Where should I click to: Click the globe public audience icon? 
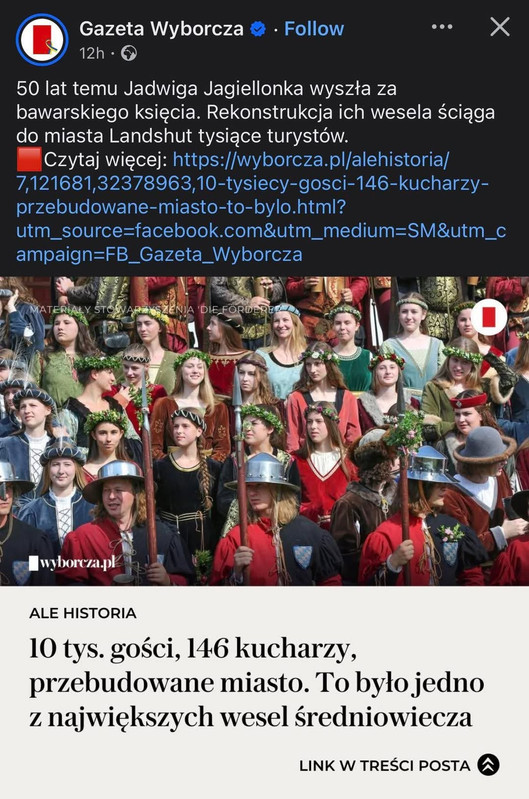[129, 53]
